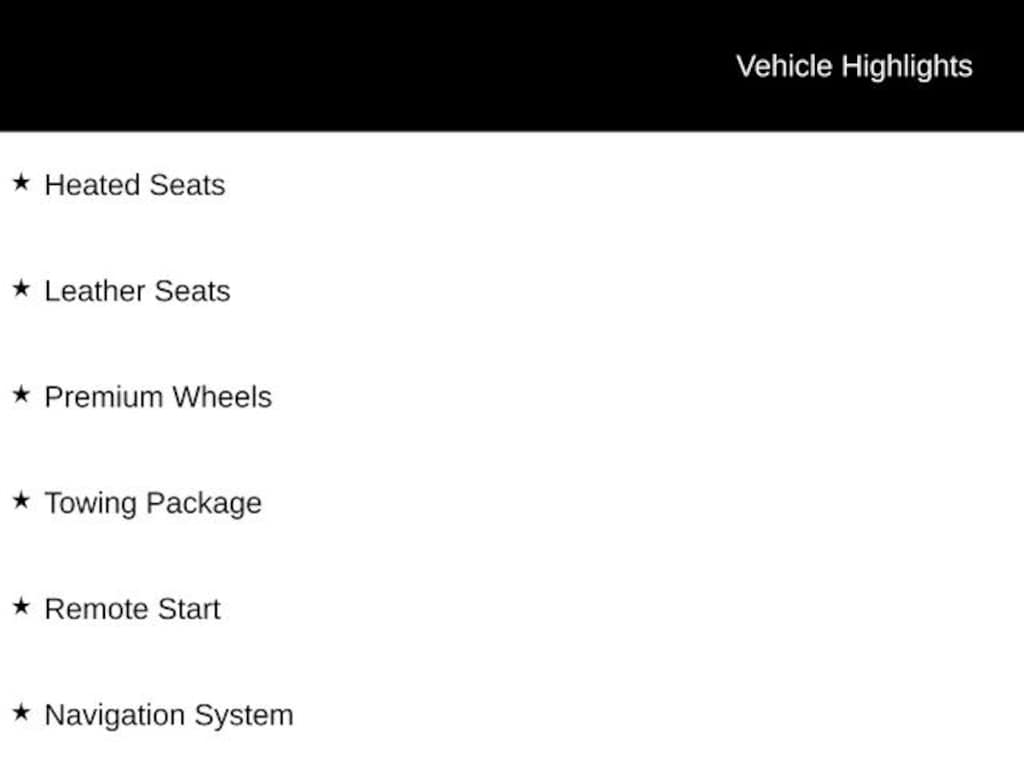The image size is (1024, 768).
Task: Click the word Start in Remote Start
Action: click(x=189, y=609)
